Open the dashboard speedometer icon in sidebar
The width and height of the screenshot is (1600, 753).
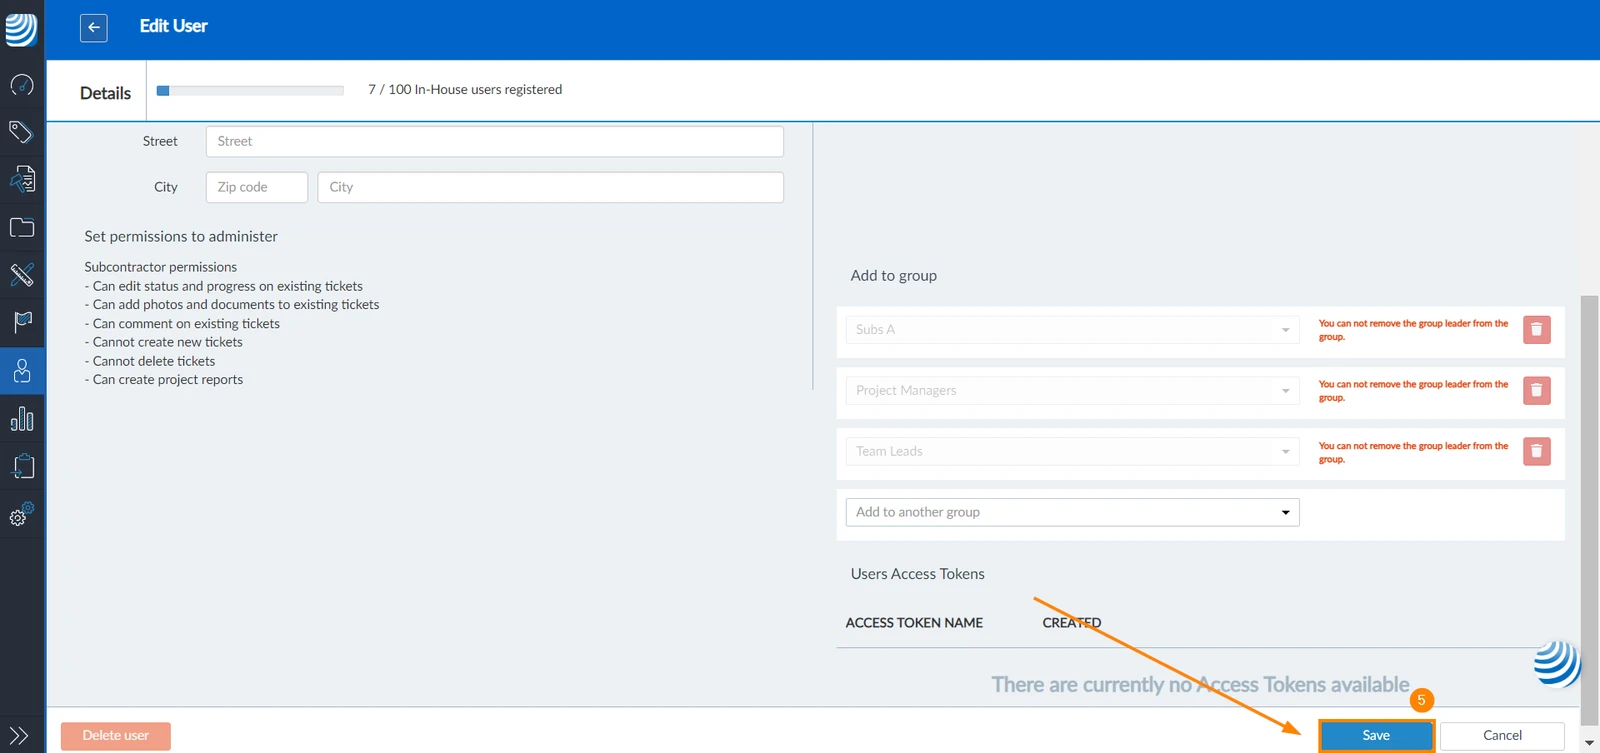coord(22,85)
